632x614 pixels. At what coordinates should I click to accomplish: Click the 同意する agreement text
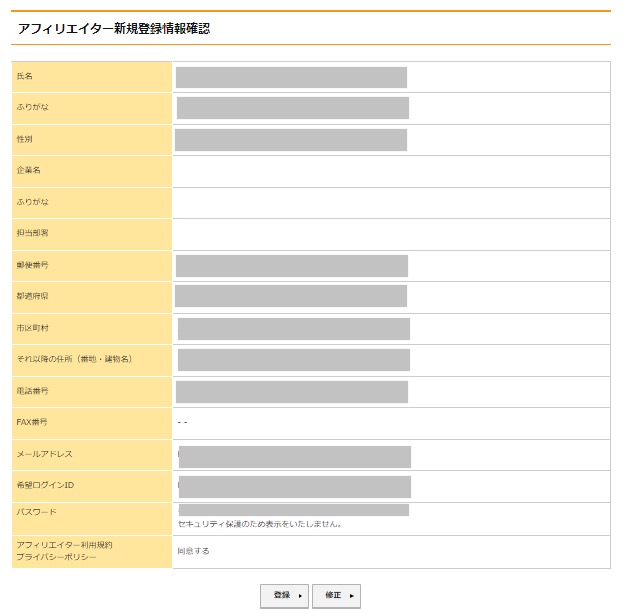[193, 551]
